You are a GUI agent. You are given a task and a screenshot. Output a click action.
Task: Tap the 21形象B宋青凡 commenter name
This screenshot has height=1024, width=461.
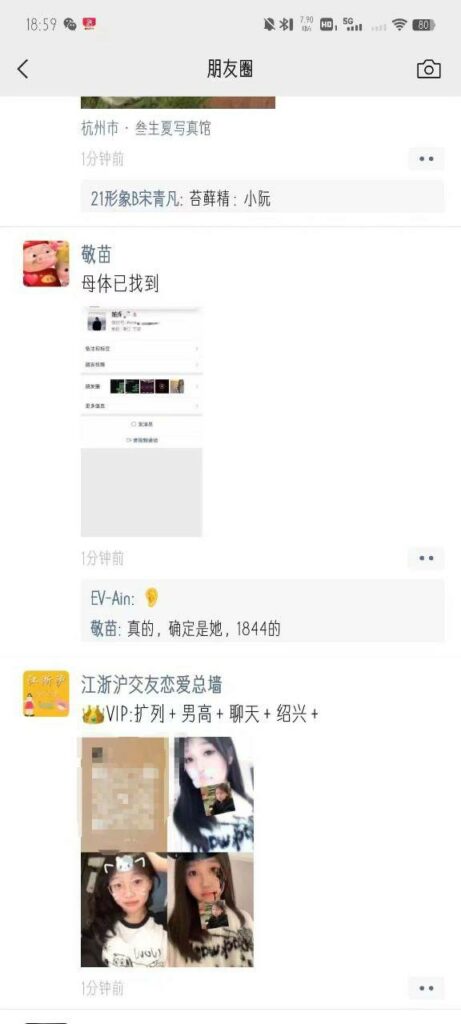tap(135, 200)
